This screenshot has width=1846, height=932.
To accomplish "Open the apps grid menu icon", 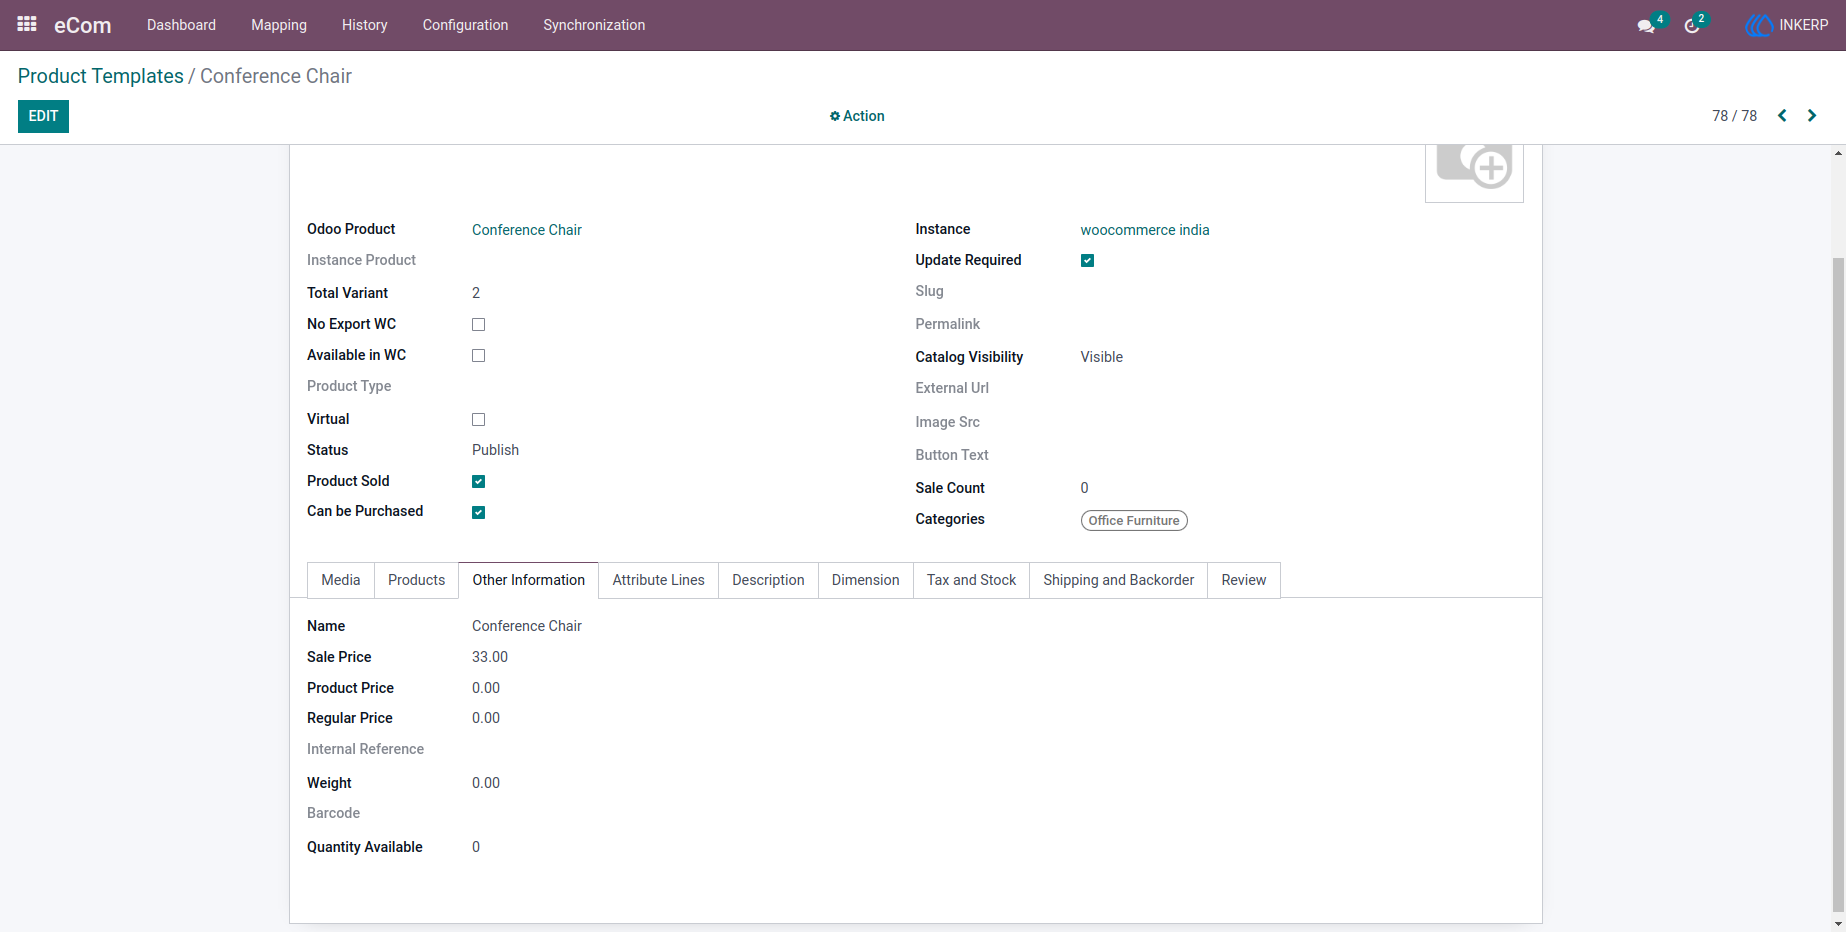I will tap(27, 24).
